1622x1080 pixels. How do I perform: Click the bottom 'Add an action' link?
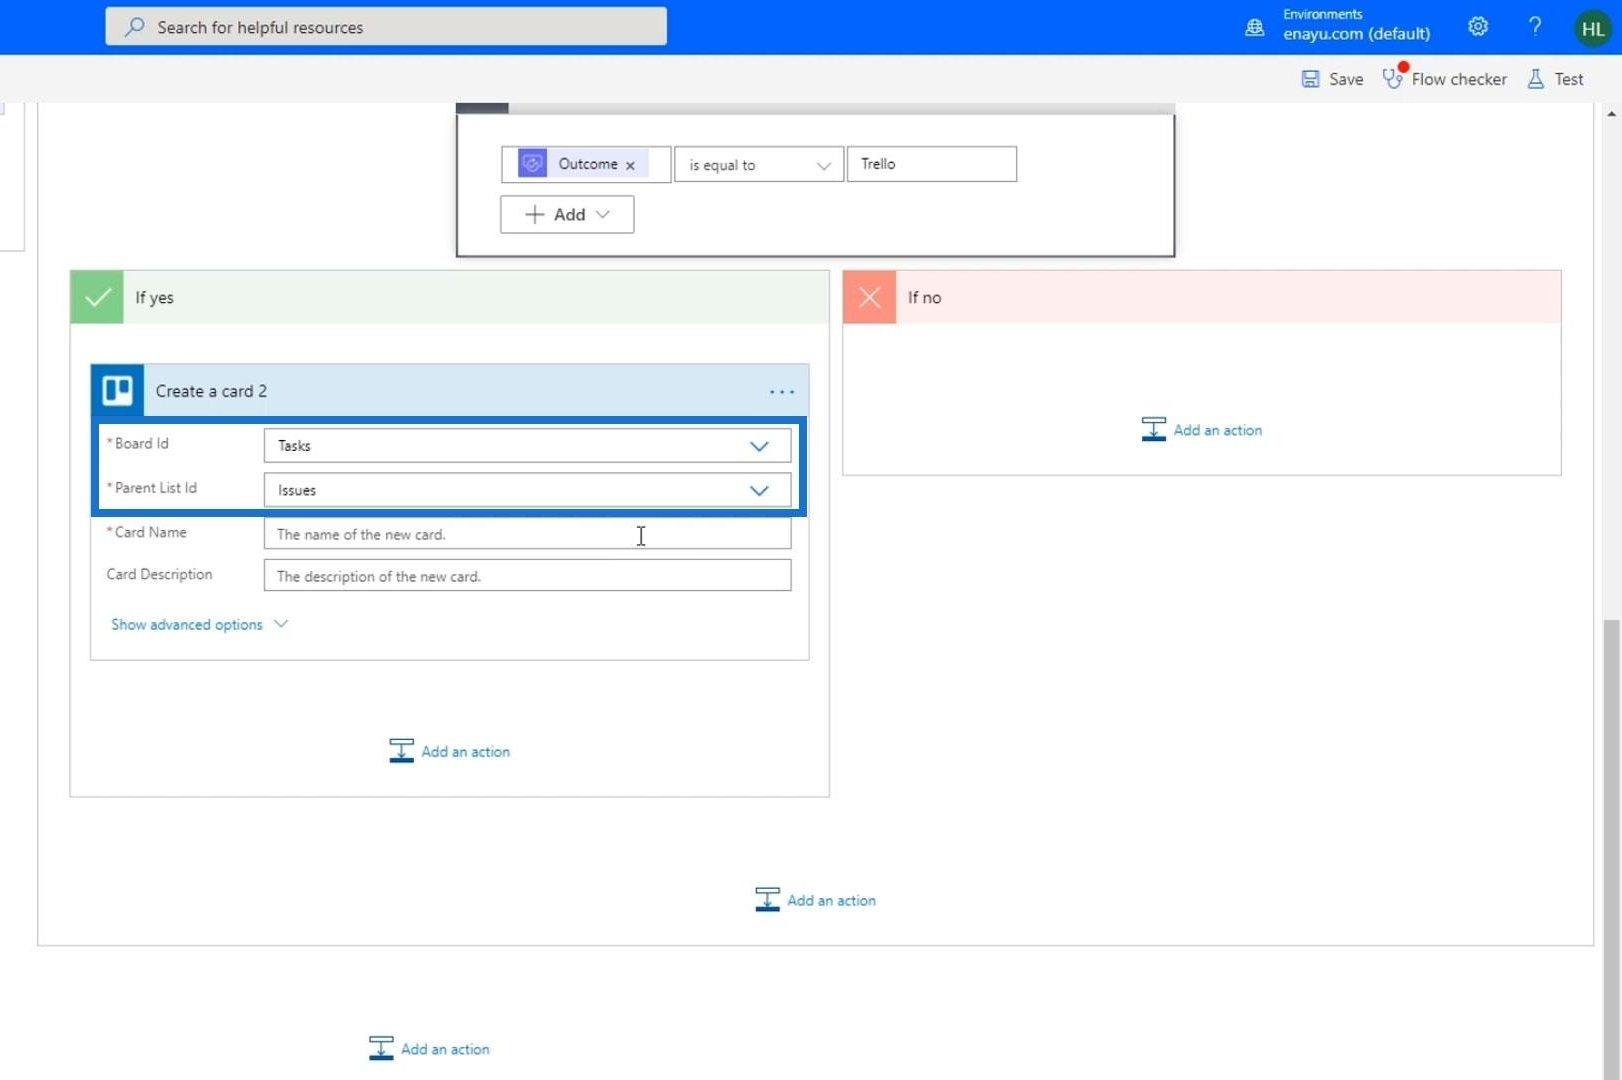(x=446, y=1049)
